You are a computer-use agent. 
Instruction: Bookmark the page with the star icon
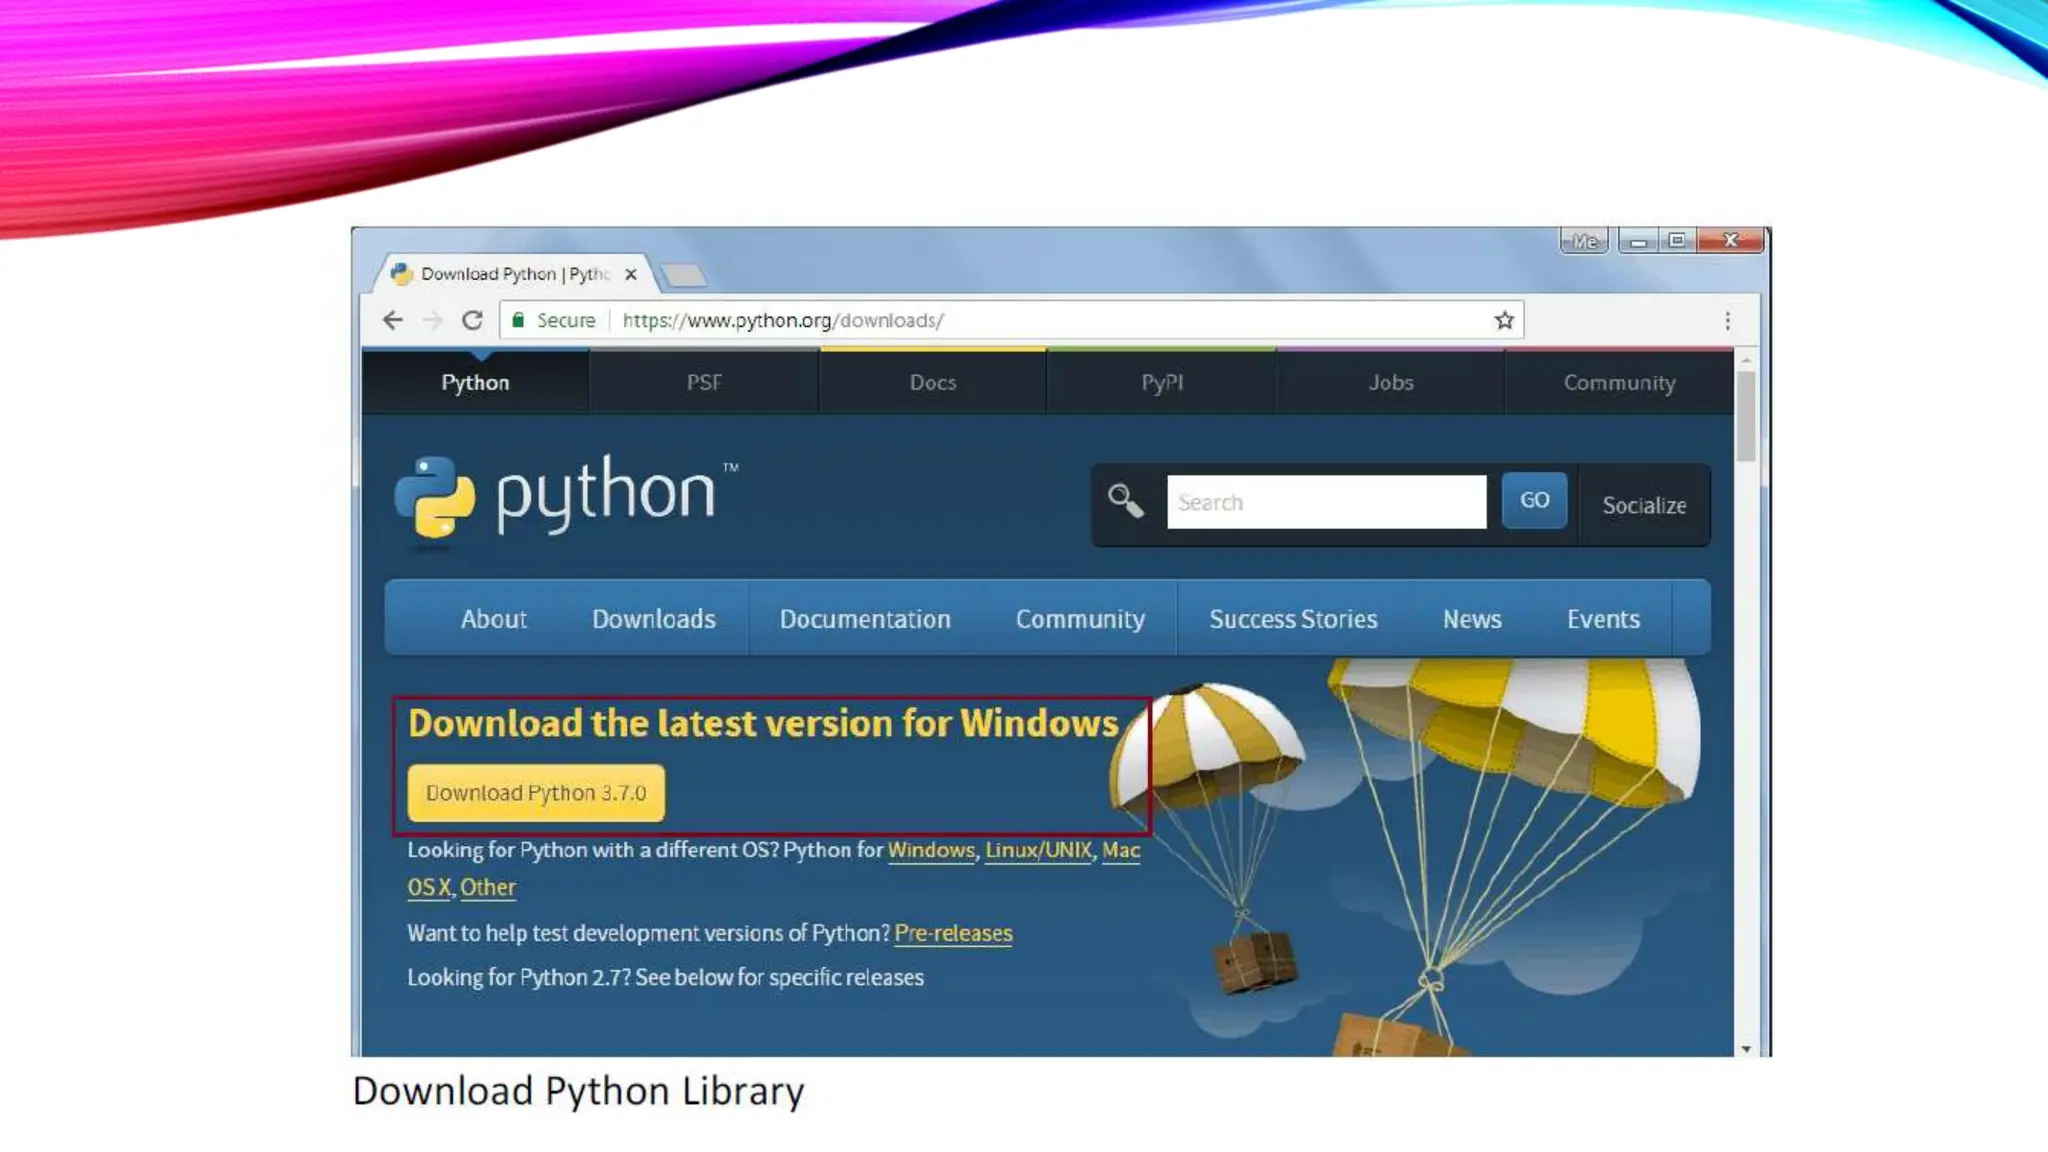click(x=1504, y=320)
